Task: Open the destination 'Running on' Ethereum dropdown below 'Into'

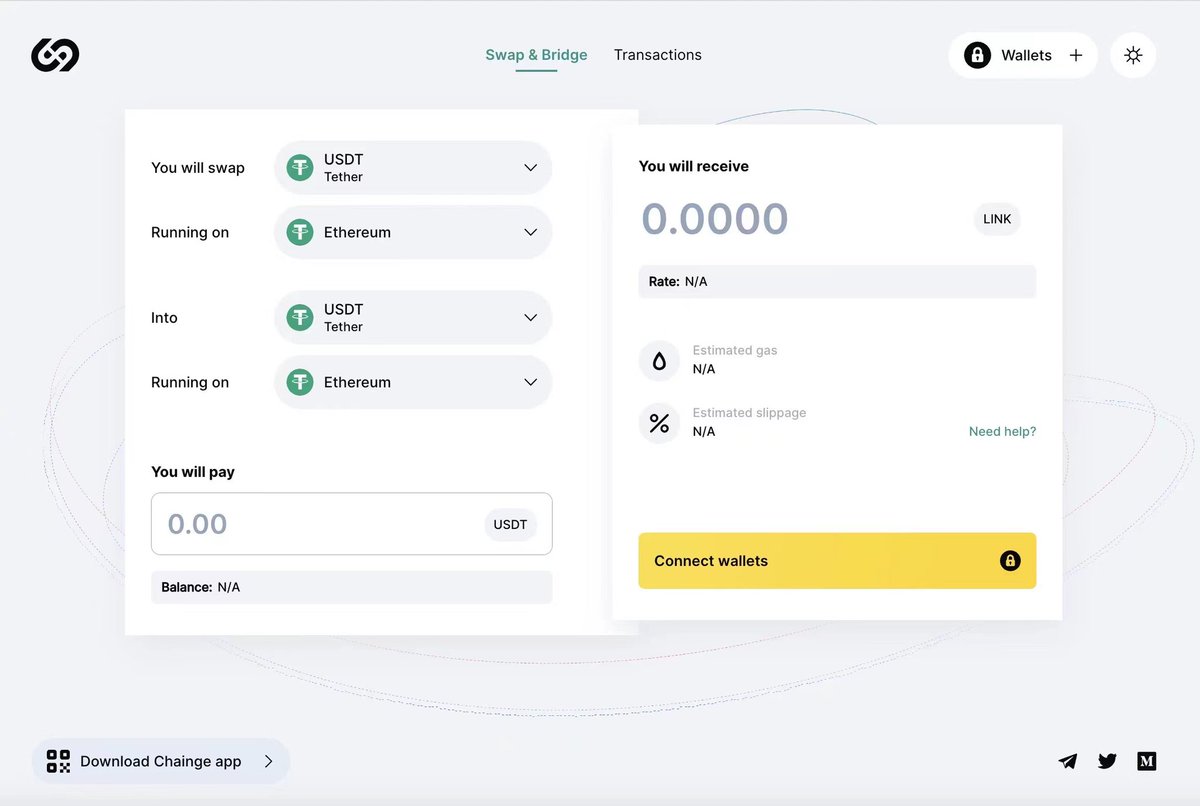Action: tap(413, 382)
